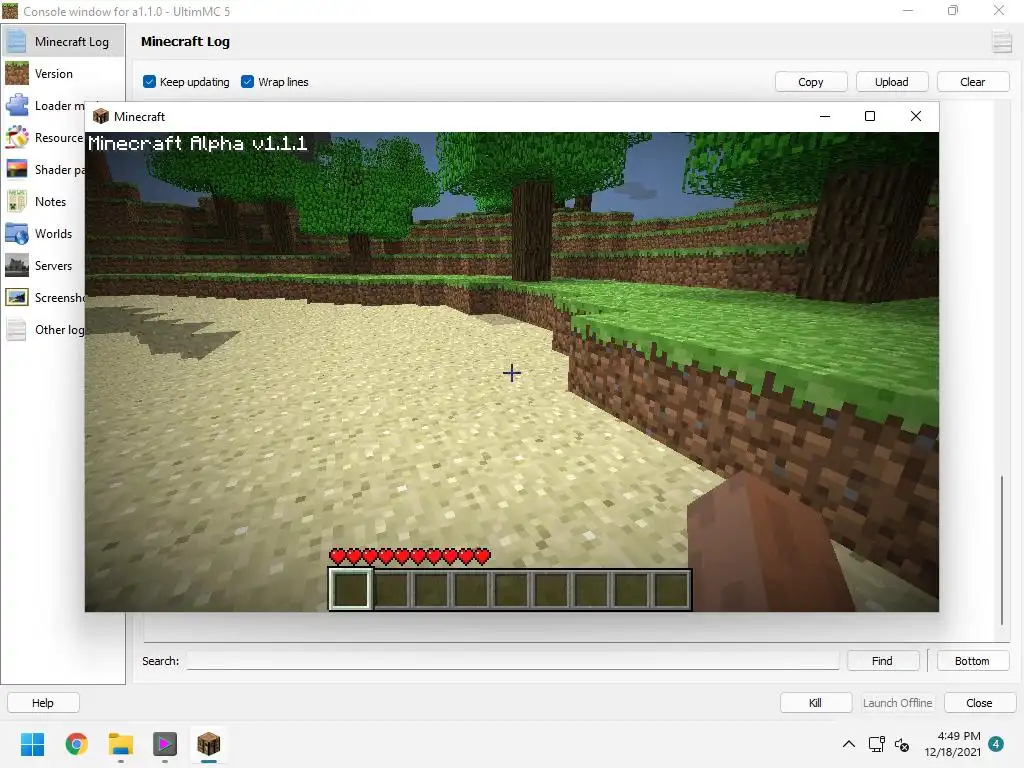The image size is (1024, 768).
Task: Maximize the Minecraft game window
Action: click(870, 116)
